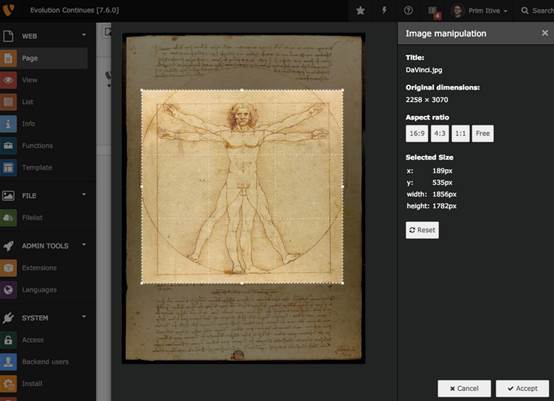Open the Backend users module

point(44,362)
